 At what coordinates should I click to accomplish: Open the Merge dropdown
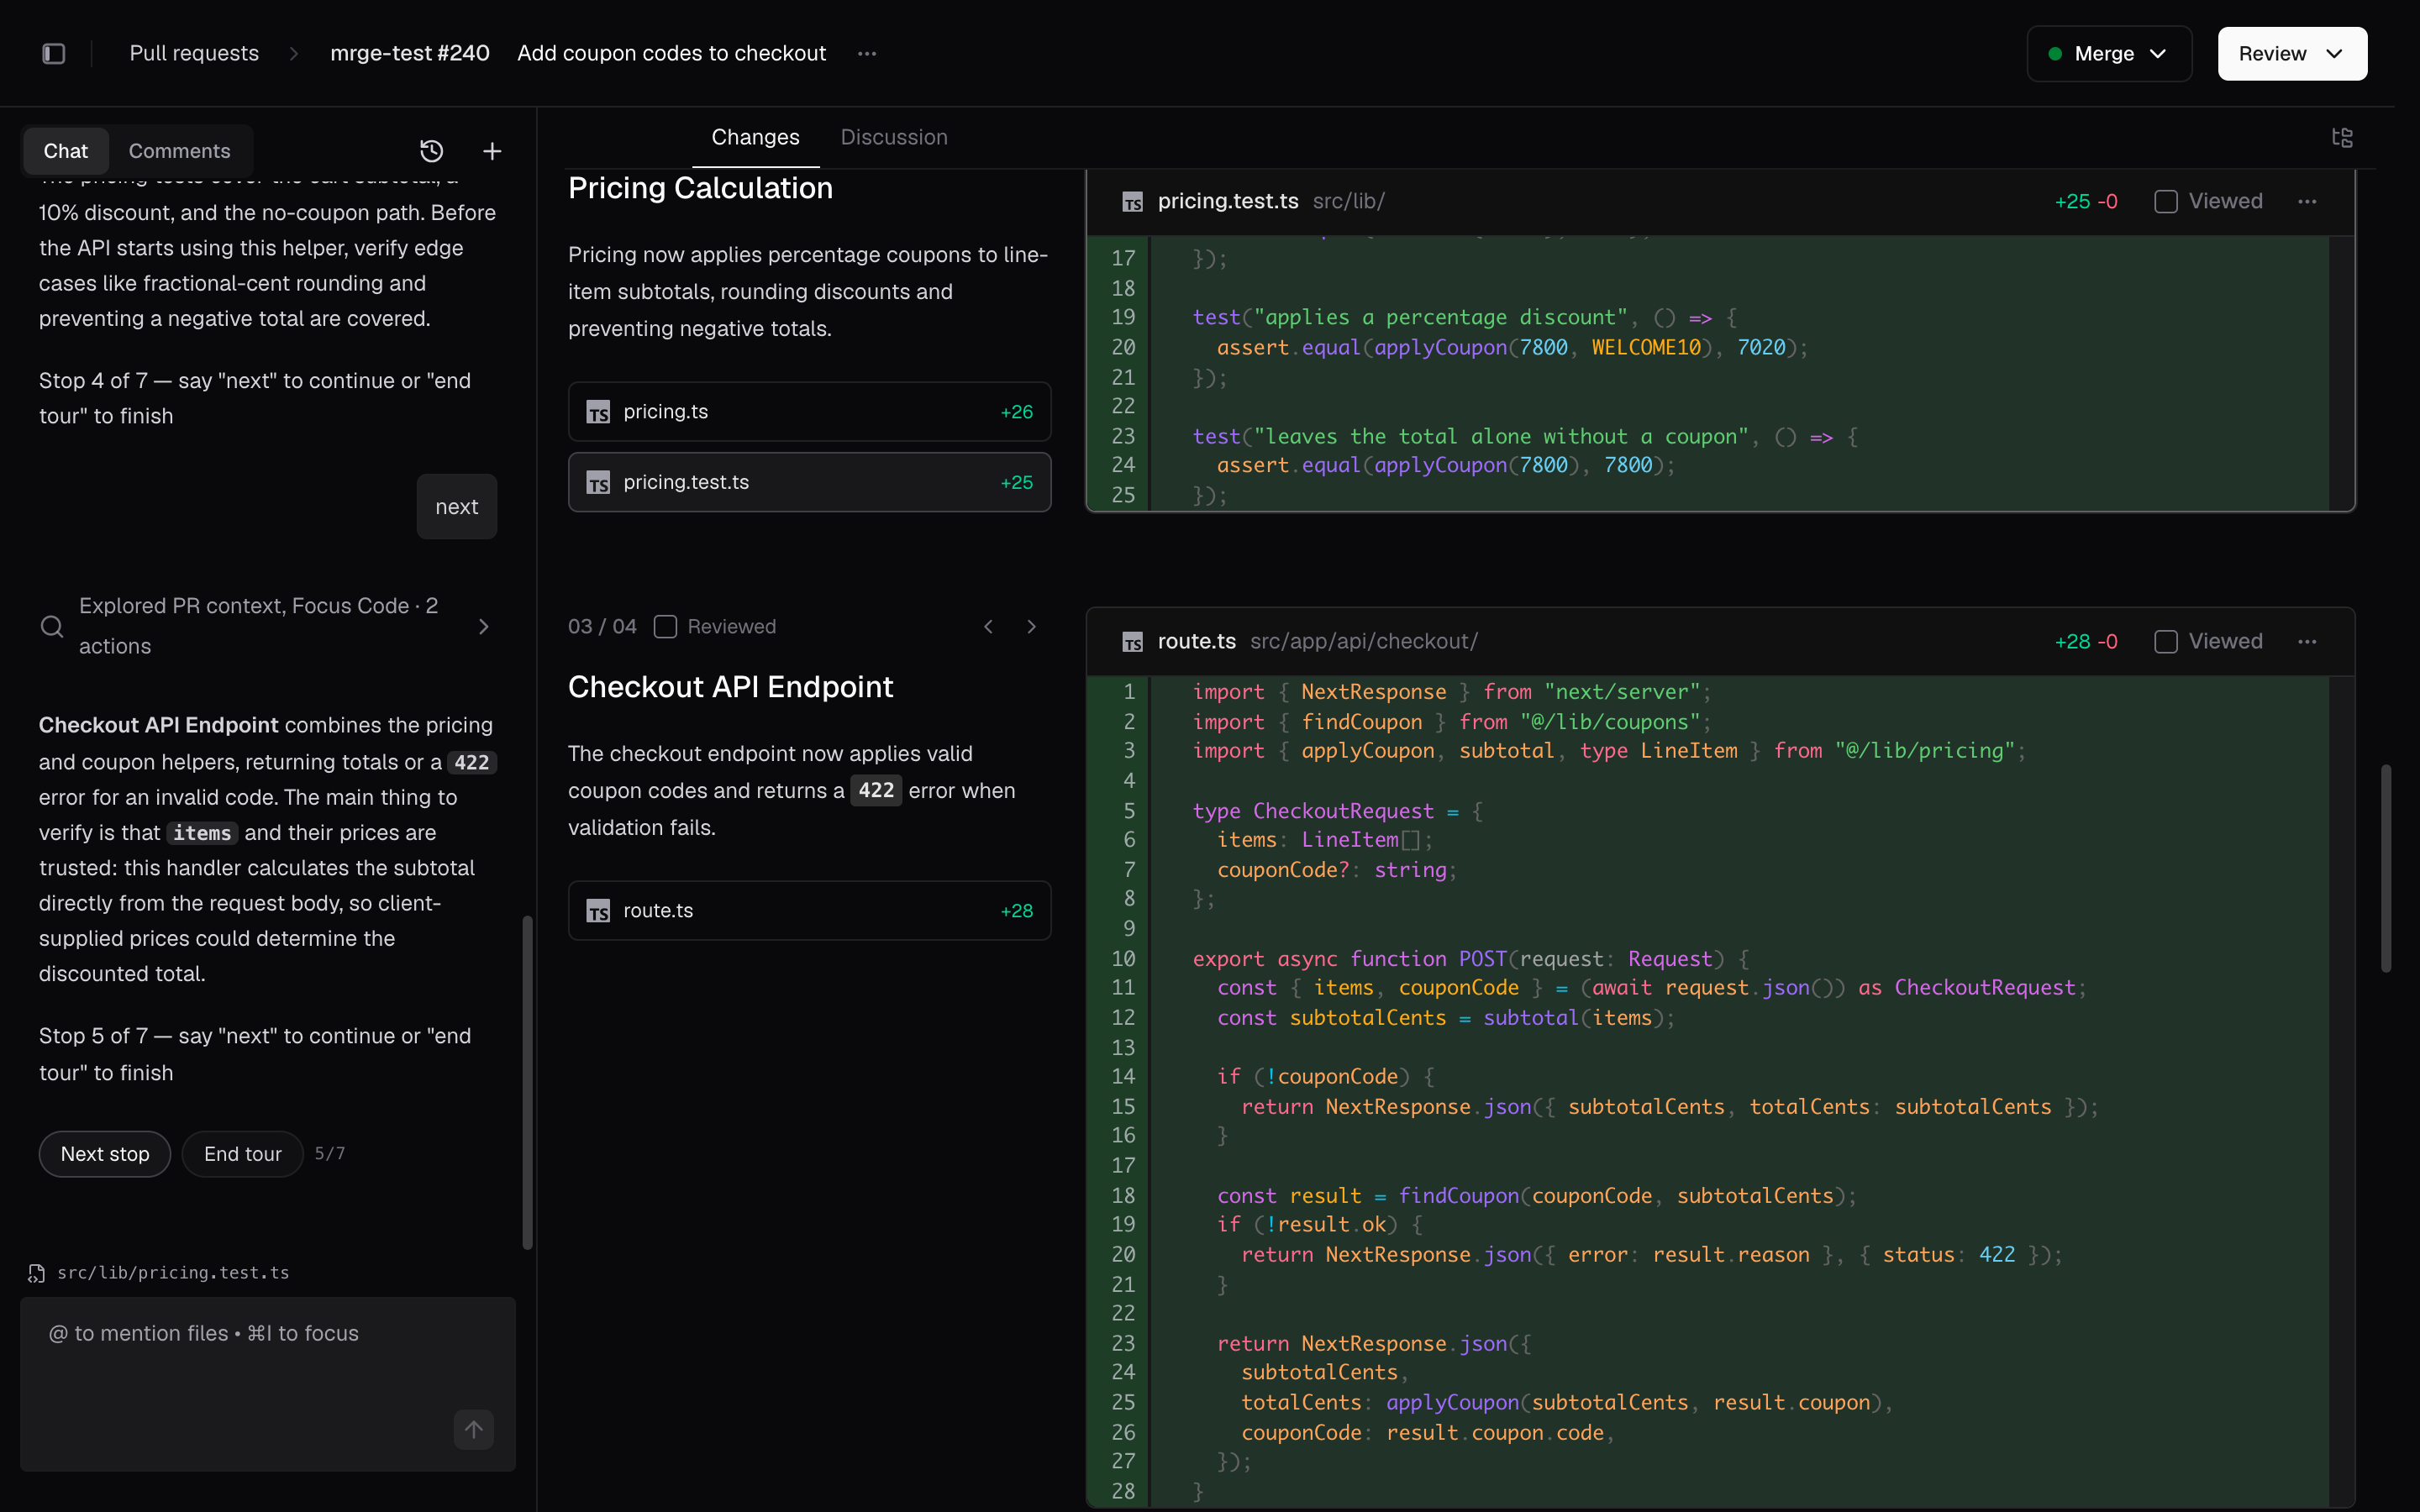[x=2109, y=54]
